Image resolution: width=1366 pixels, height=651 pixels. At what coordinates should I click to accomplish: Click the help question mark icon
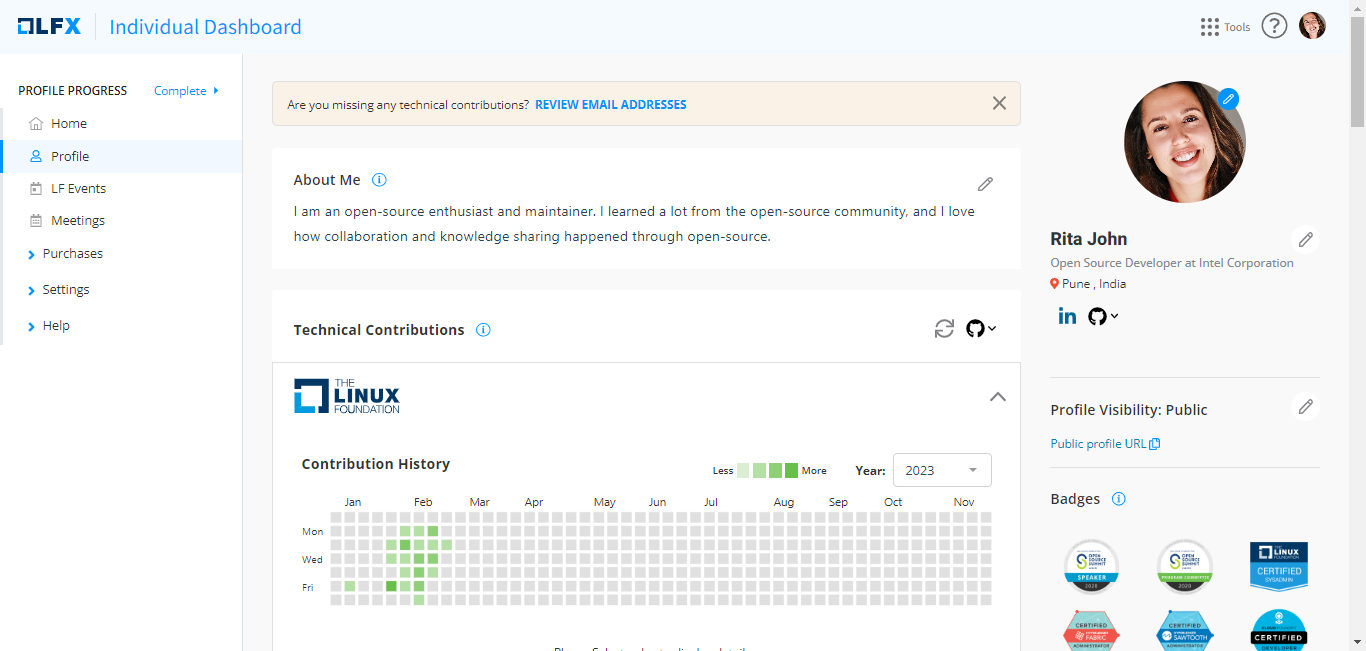coord(1273,26)
